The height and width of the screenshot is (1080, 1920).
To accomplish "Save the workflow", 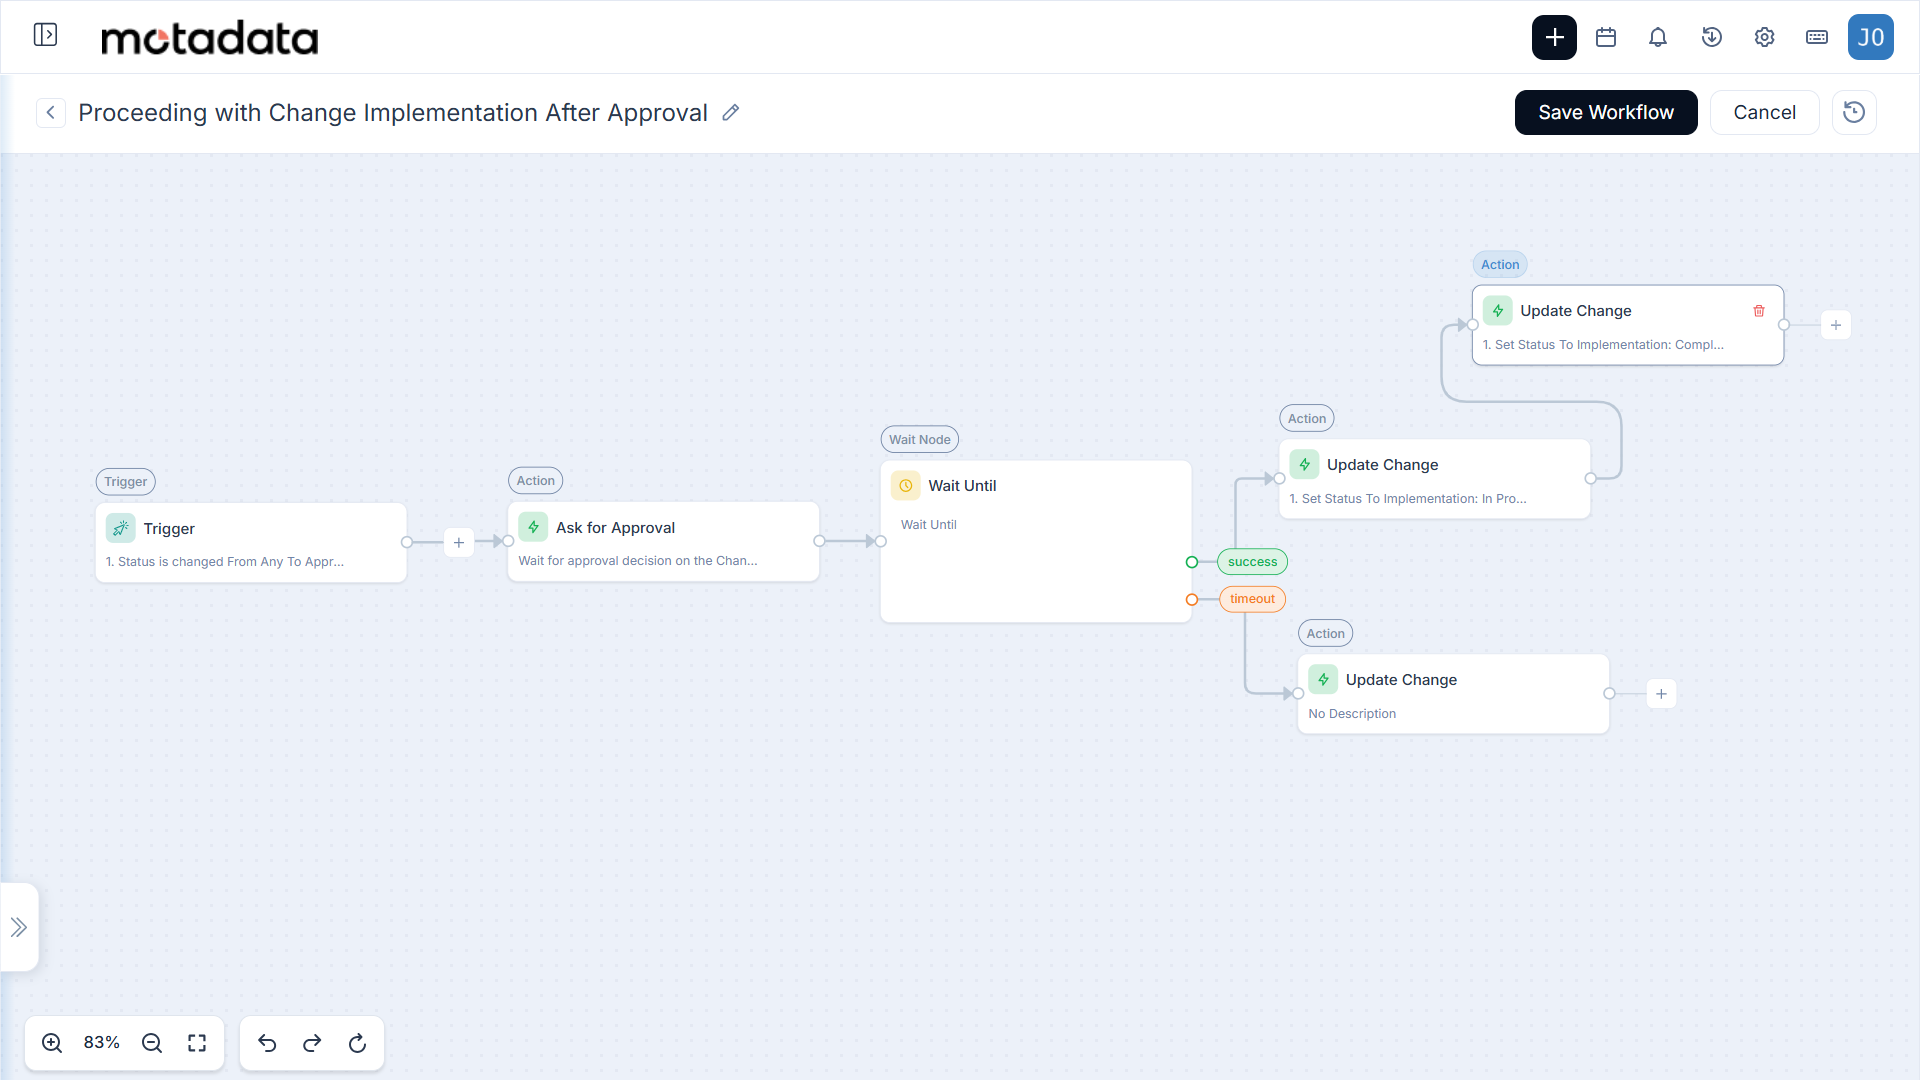I will (1606, 112).
